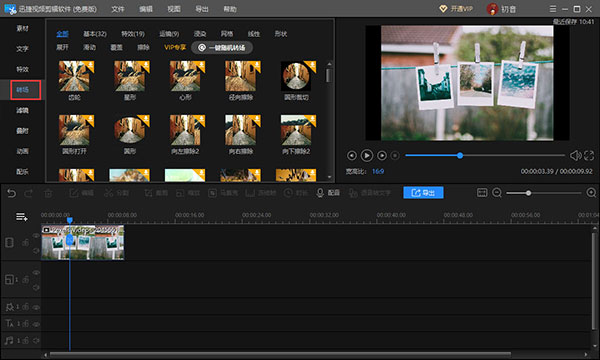The width and height of the screenshot is (600, 360).
Task: Select the 基本(32) transition category
Action: pos(95,34)
